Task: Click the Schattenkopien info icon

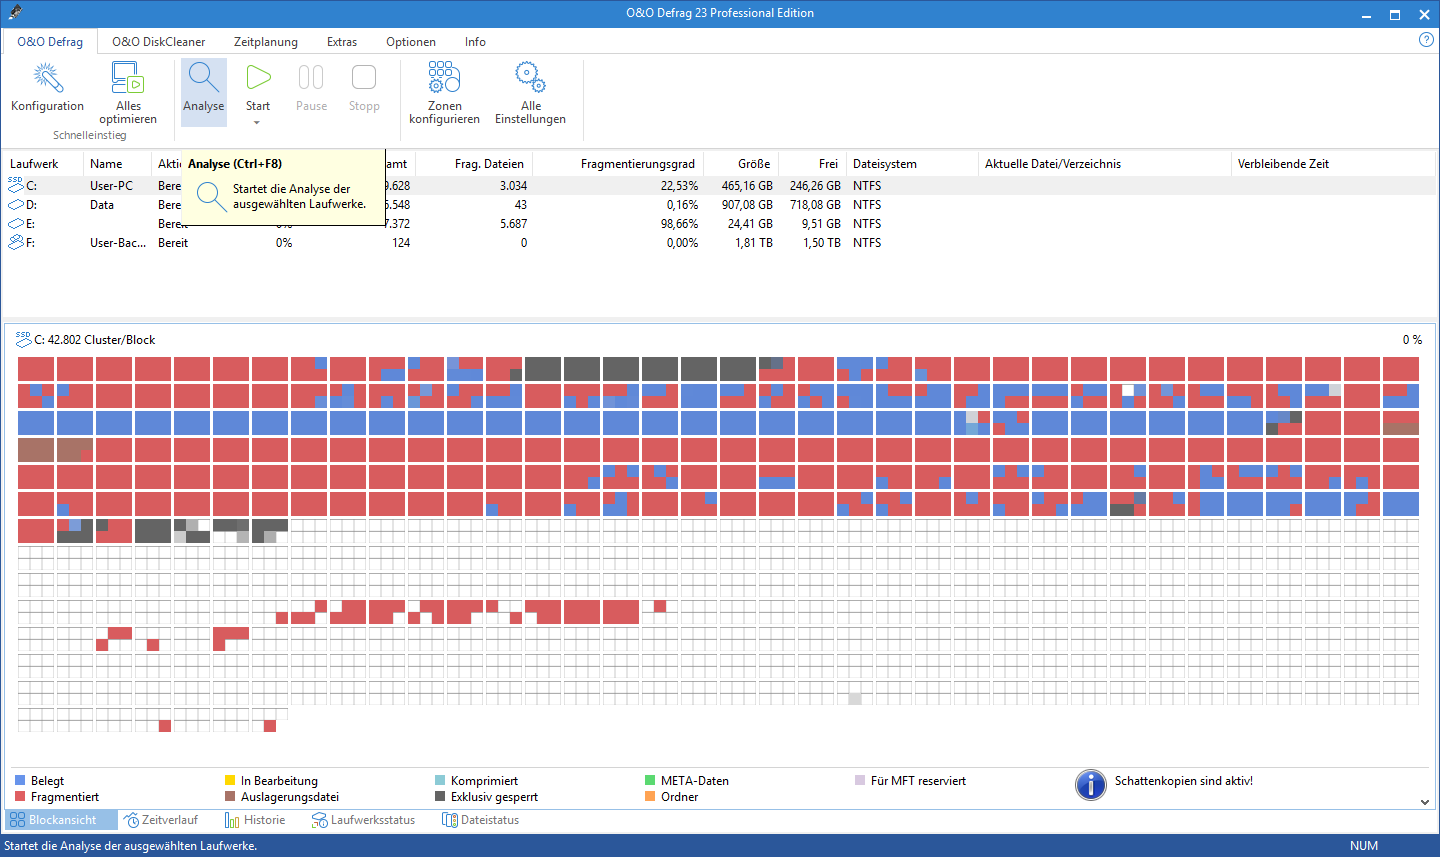Action: [1091, 785]
